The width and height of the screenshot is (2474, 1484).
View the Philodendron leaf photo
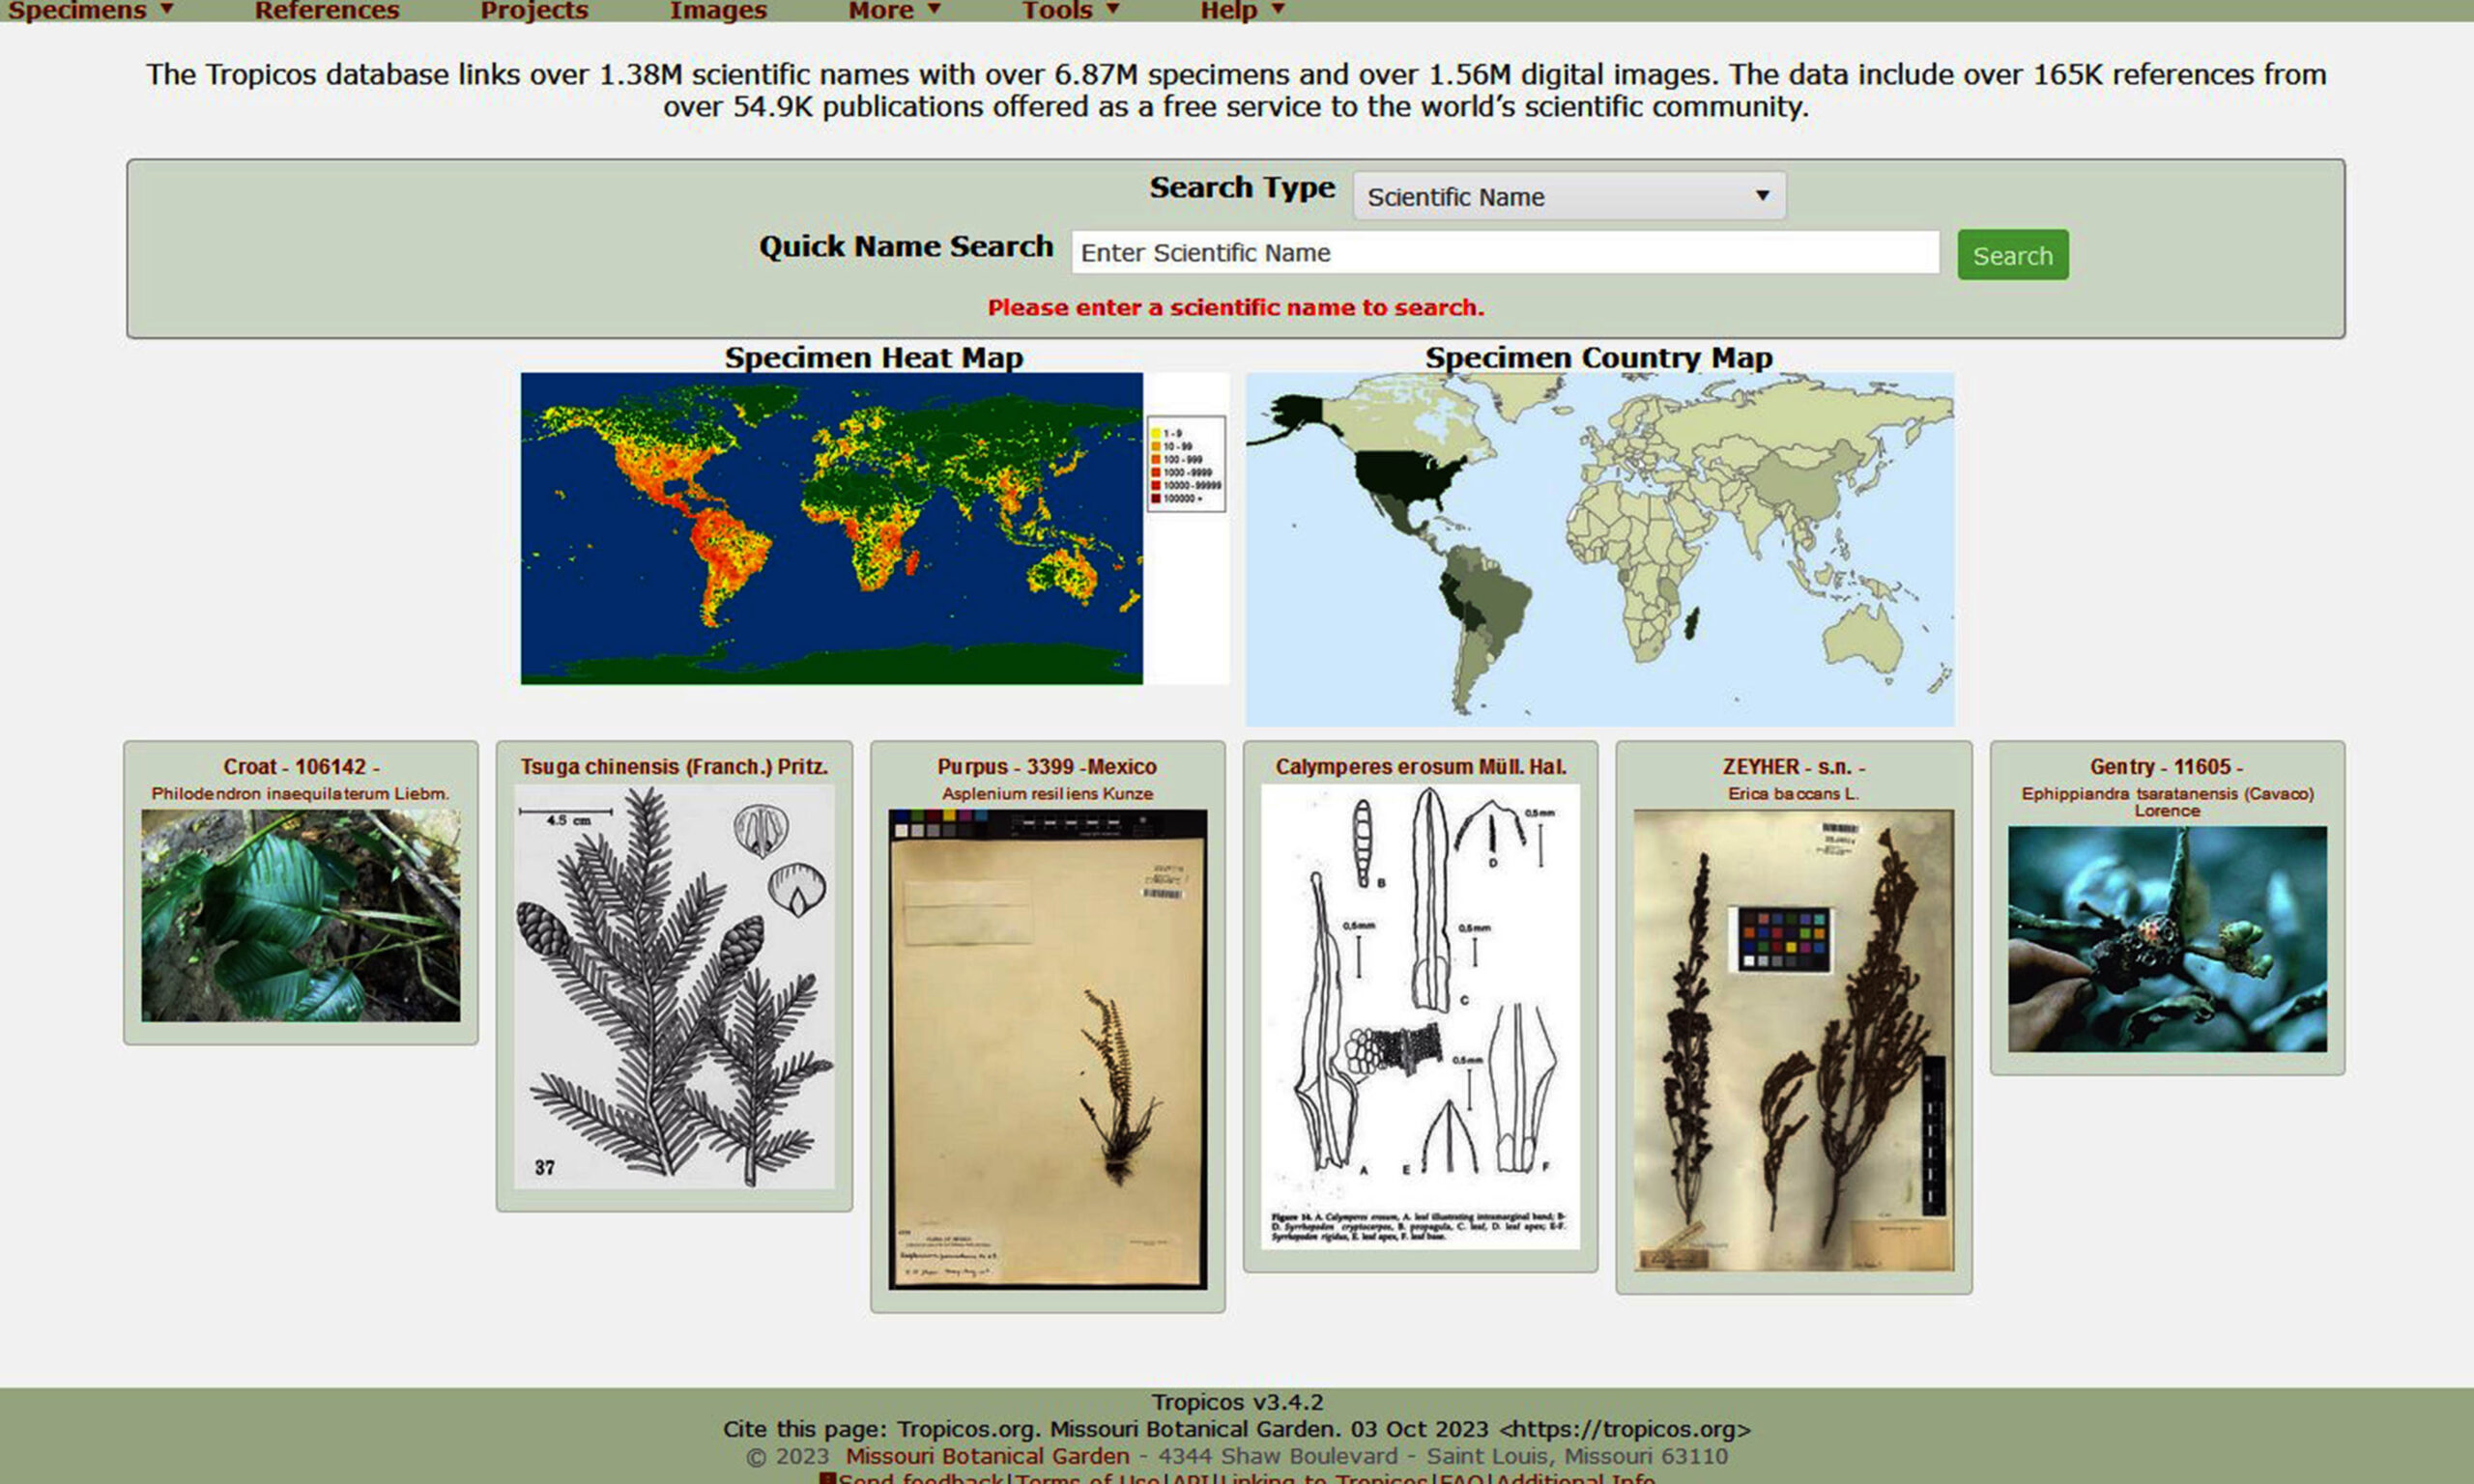[301, 915]
